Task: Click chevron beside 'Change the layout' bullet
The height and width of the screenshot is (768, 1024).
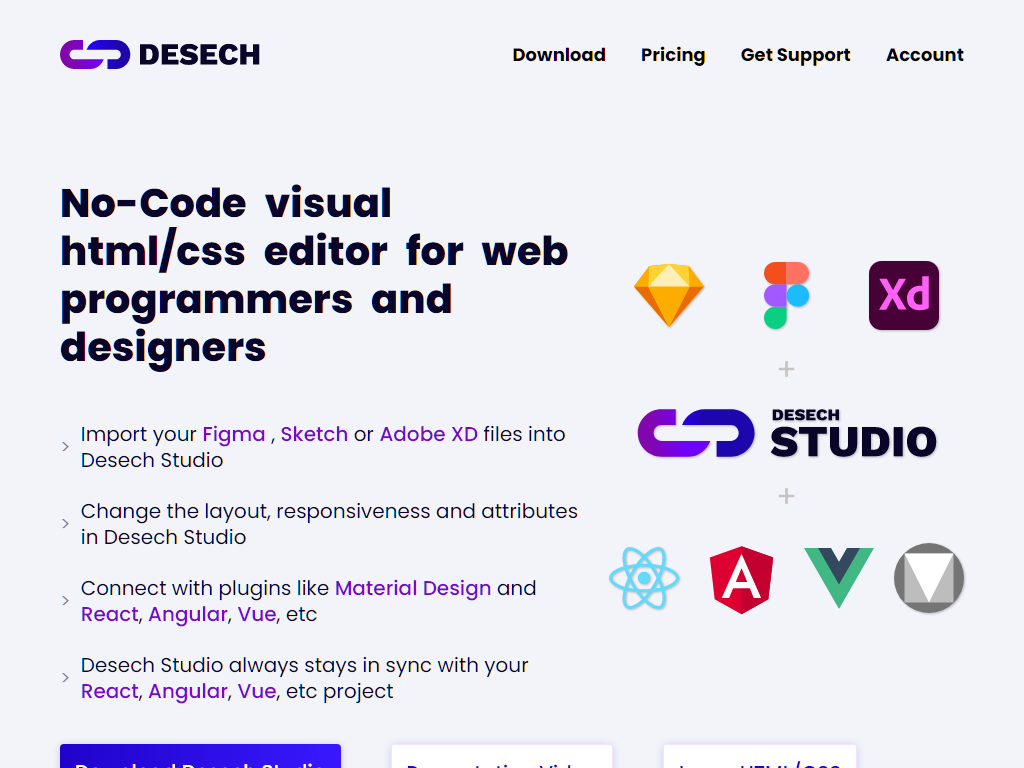Action: tap(65, 524)
